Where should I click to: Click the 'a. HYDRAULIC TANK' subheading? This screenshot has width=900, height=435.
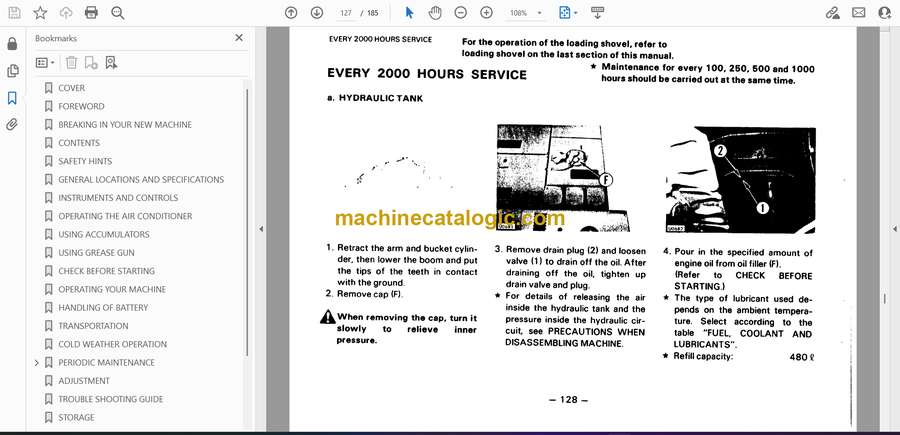(375, 99)
